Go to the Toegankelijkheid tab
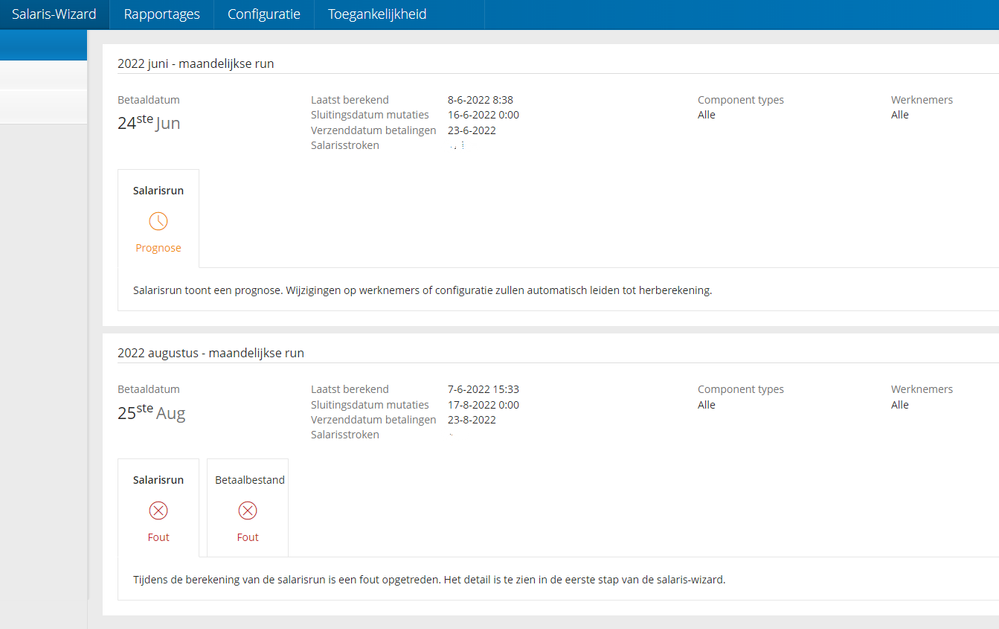999x629 pixels. [x=377, y=14]
